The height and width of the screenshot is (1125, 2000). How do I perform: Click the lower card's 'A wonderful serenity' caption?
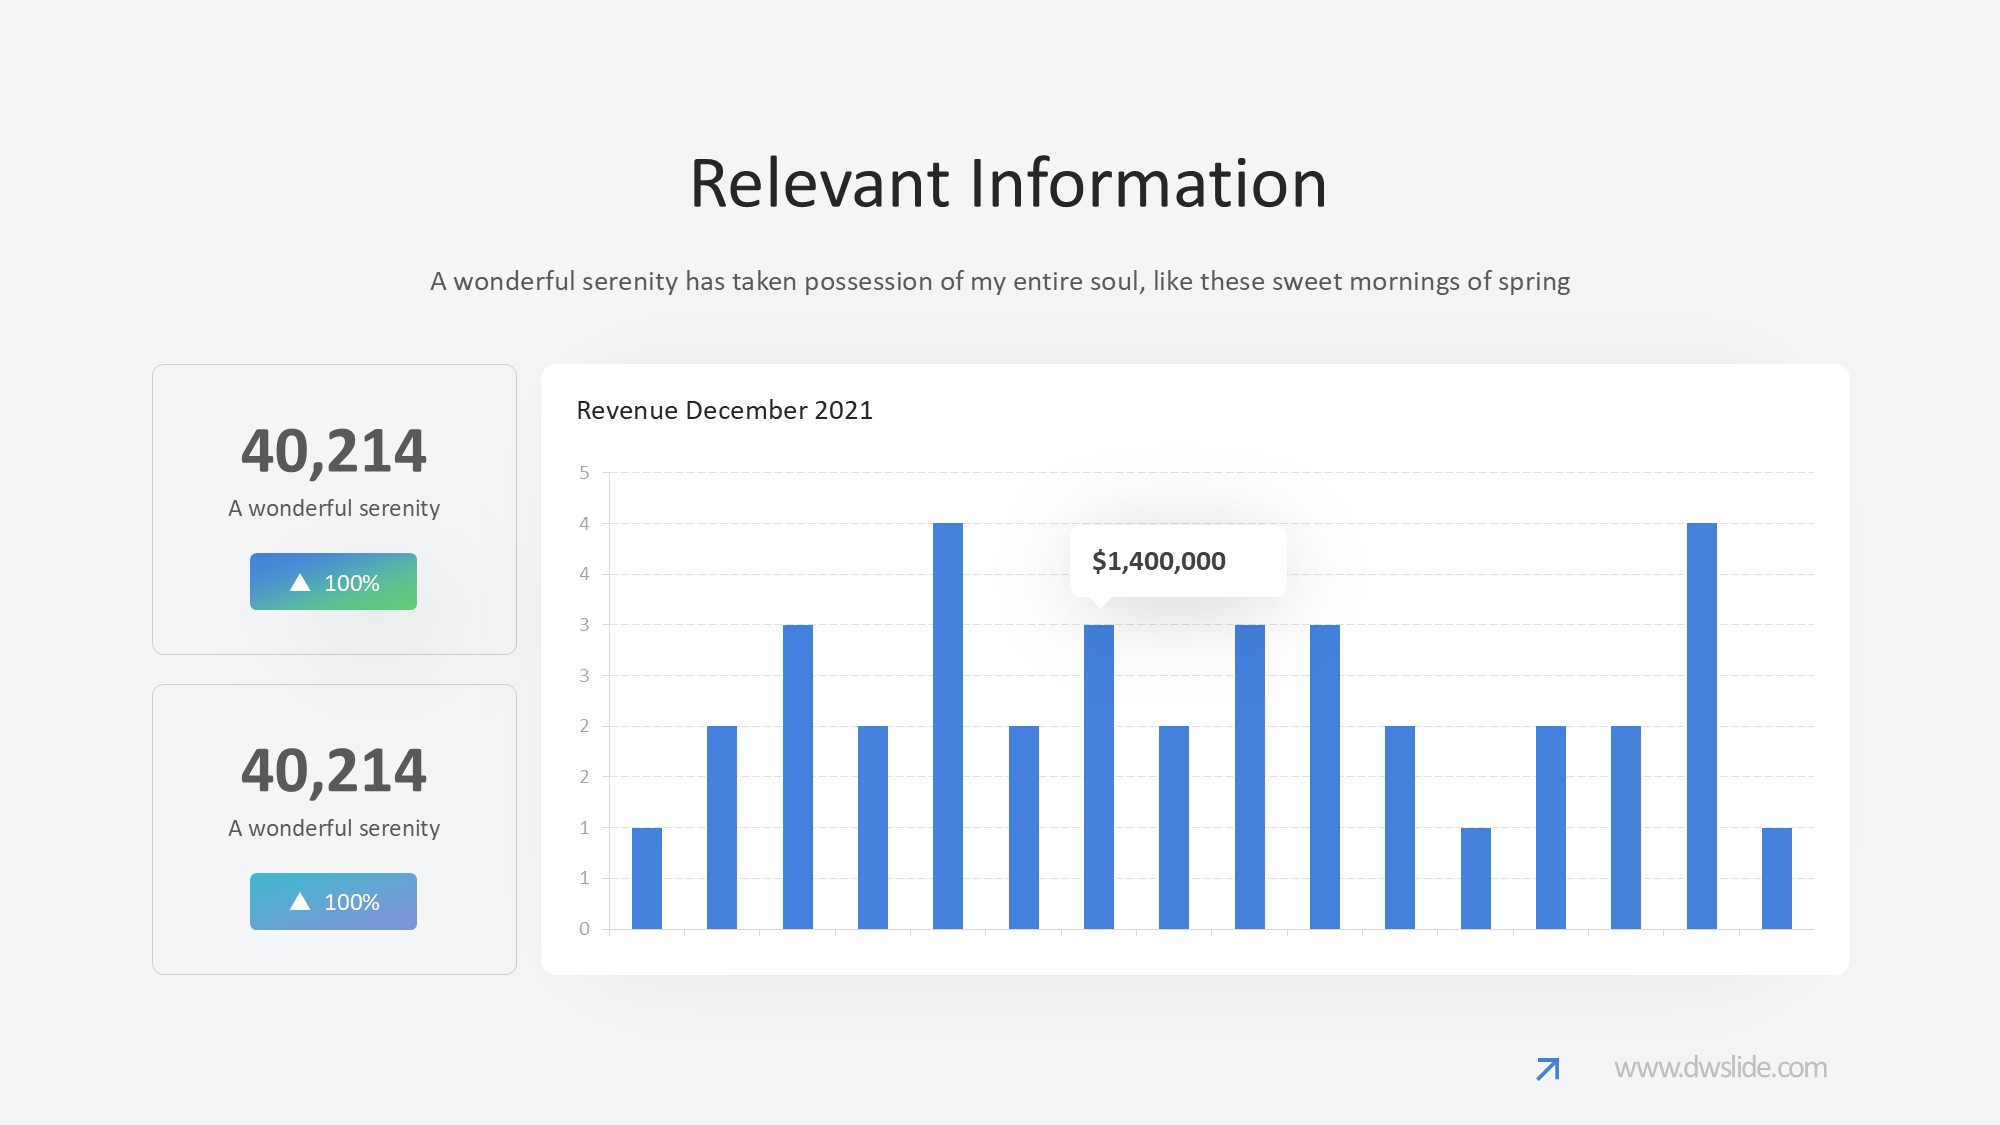point(334,828)
